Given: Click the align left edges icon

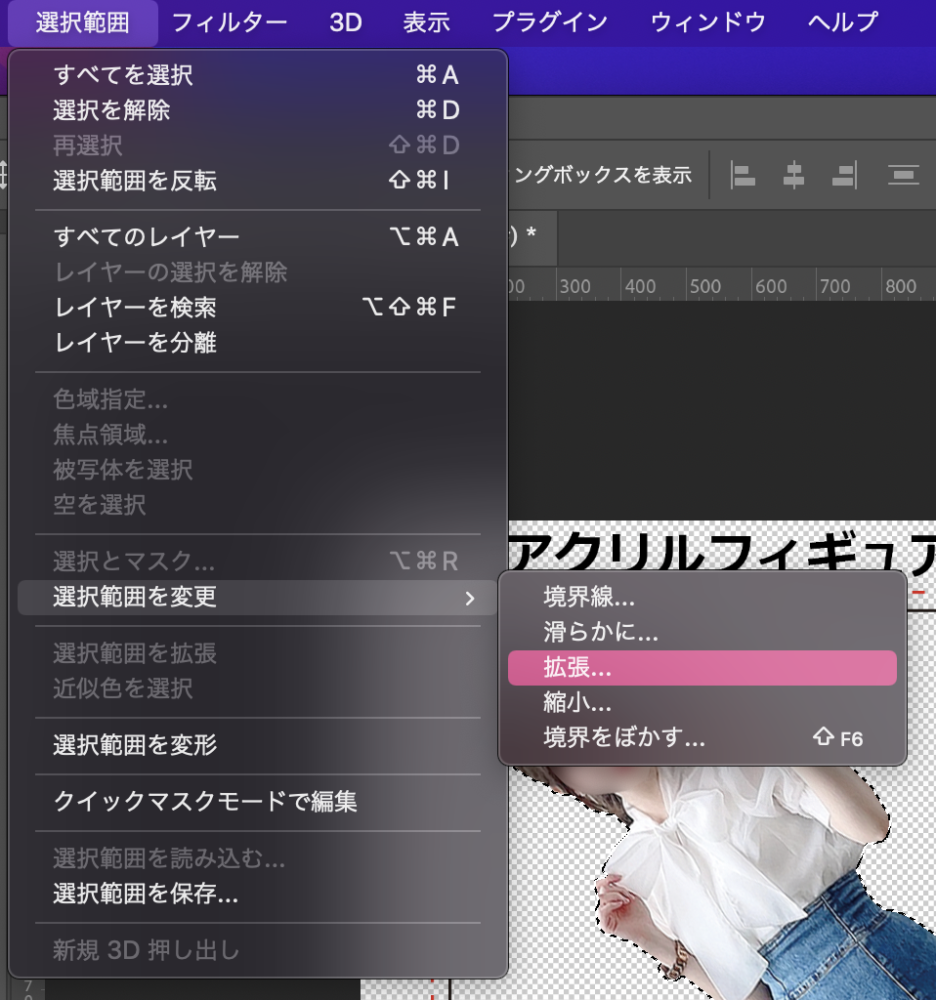Looking at the screenshot, I should pyautogui.click(x=743, y=175).
